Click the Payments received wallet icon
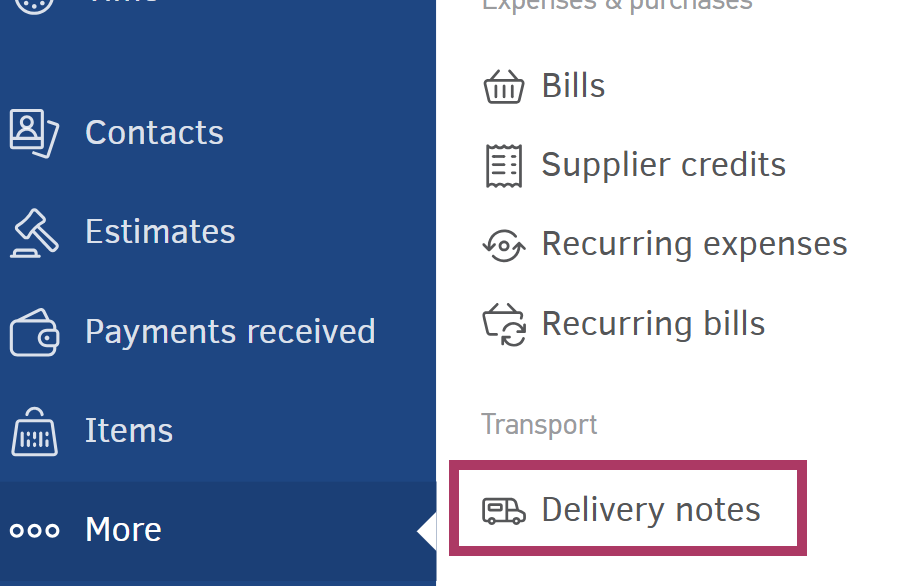Viewport: 916px width, 586px height. [34, 332]
